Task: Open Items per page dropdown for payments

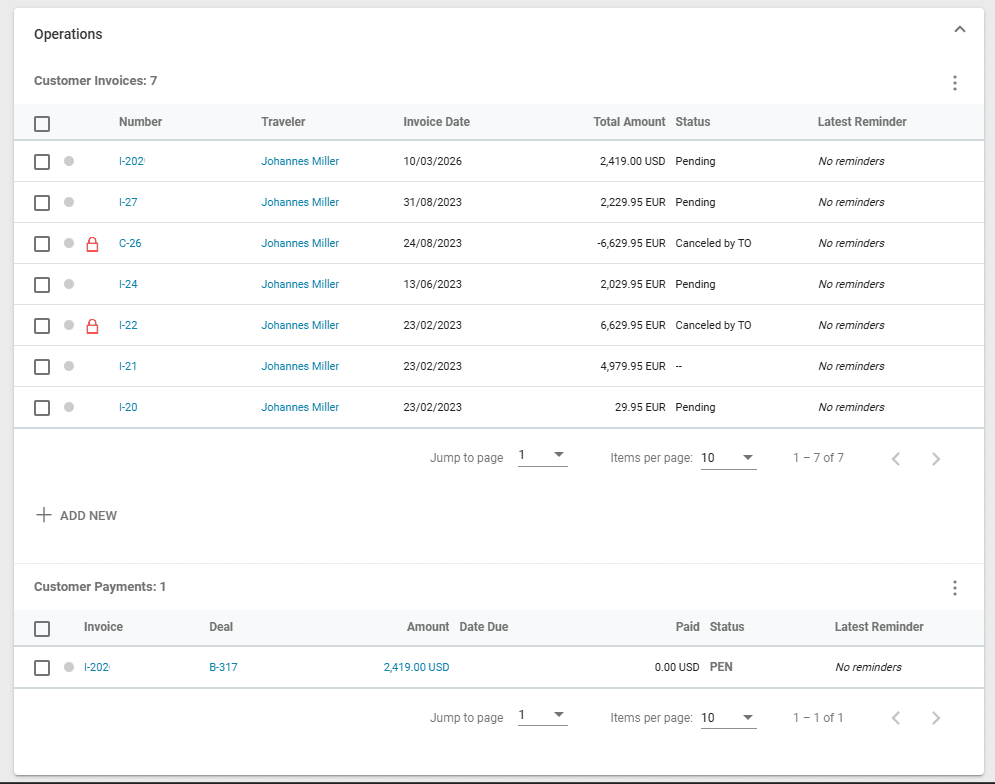Action: 728,718
